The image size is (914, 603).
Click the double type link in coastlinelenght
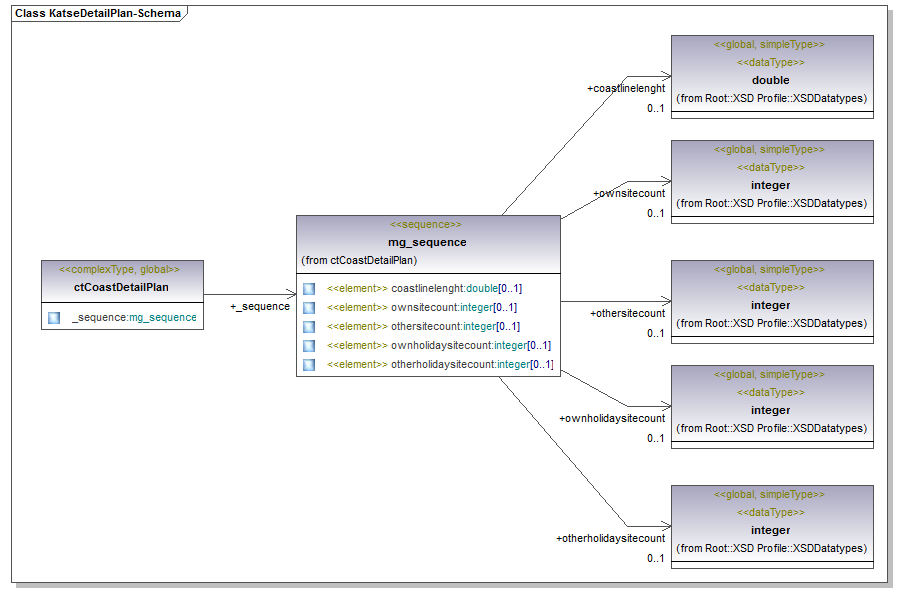tap(481, 289)
